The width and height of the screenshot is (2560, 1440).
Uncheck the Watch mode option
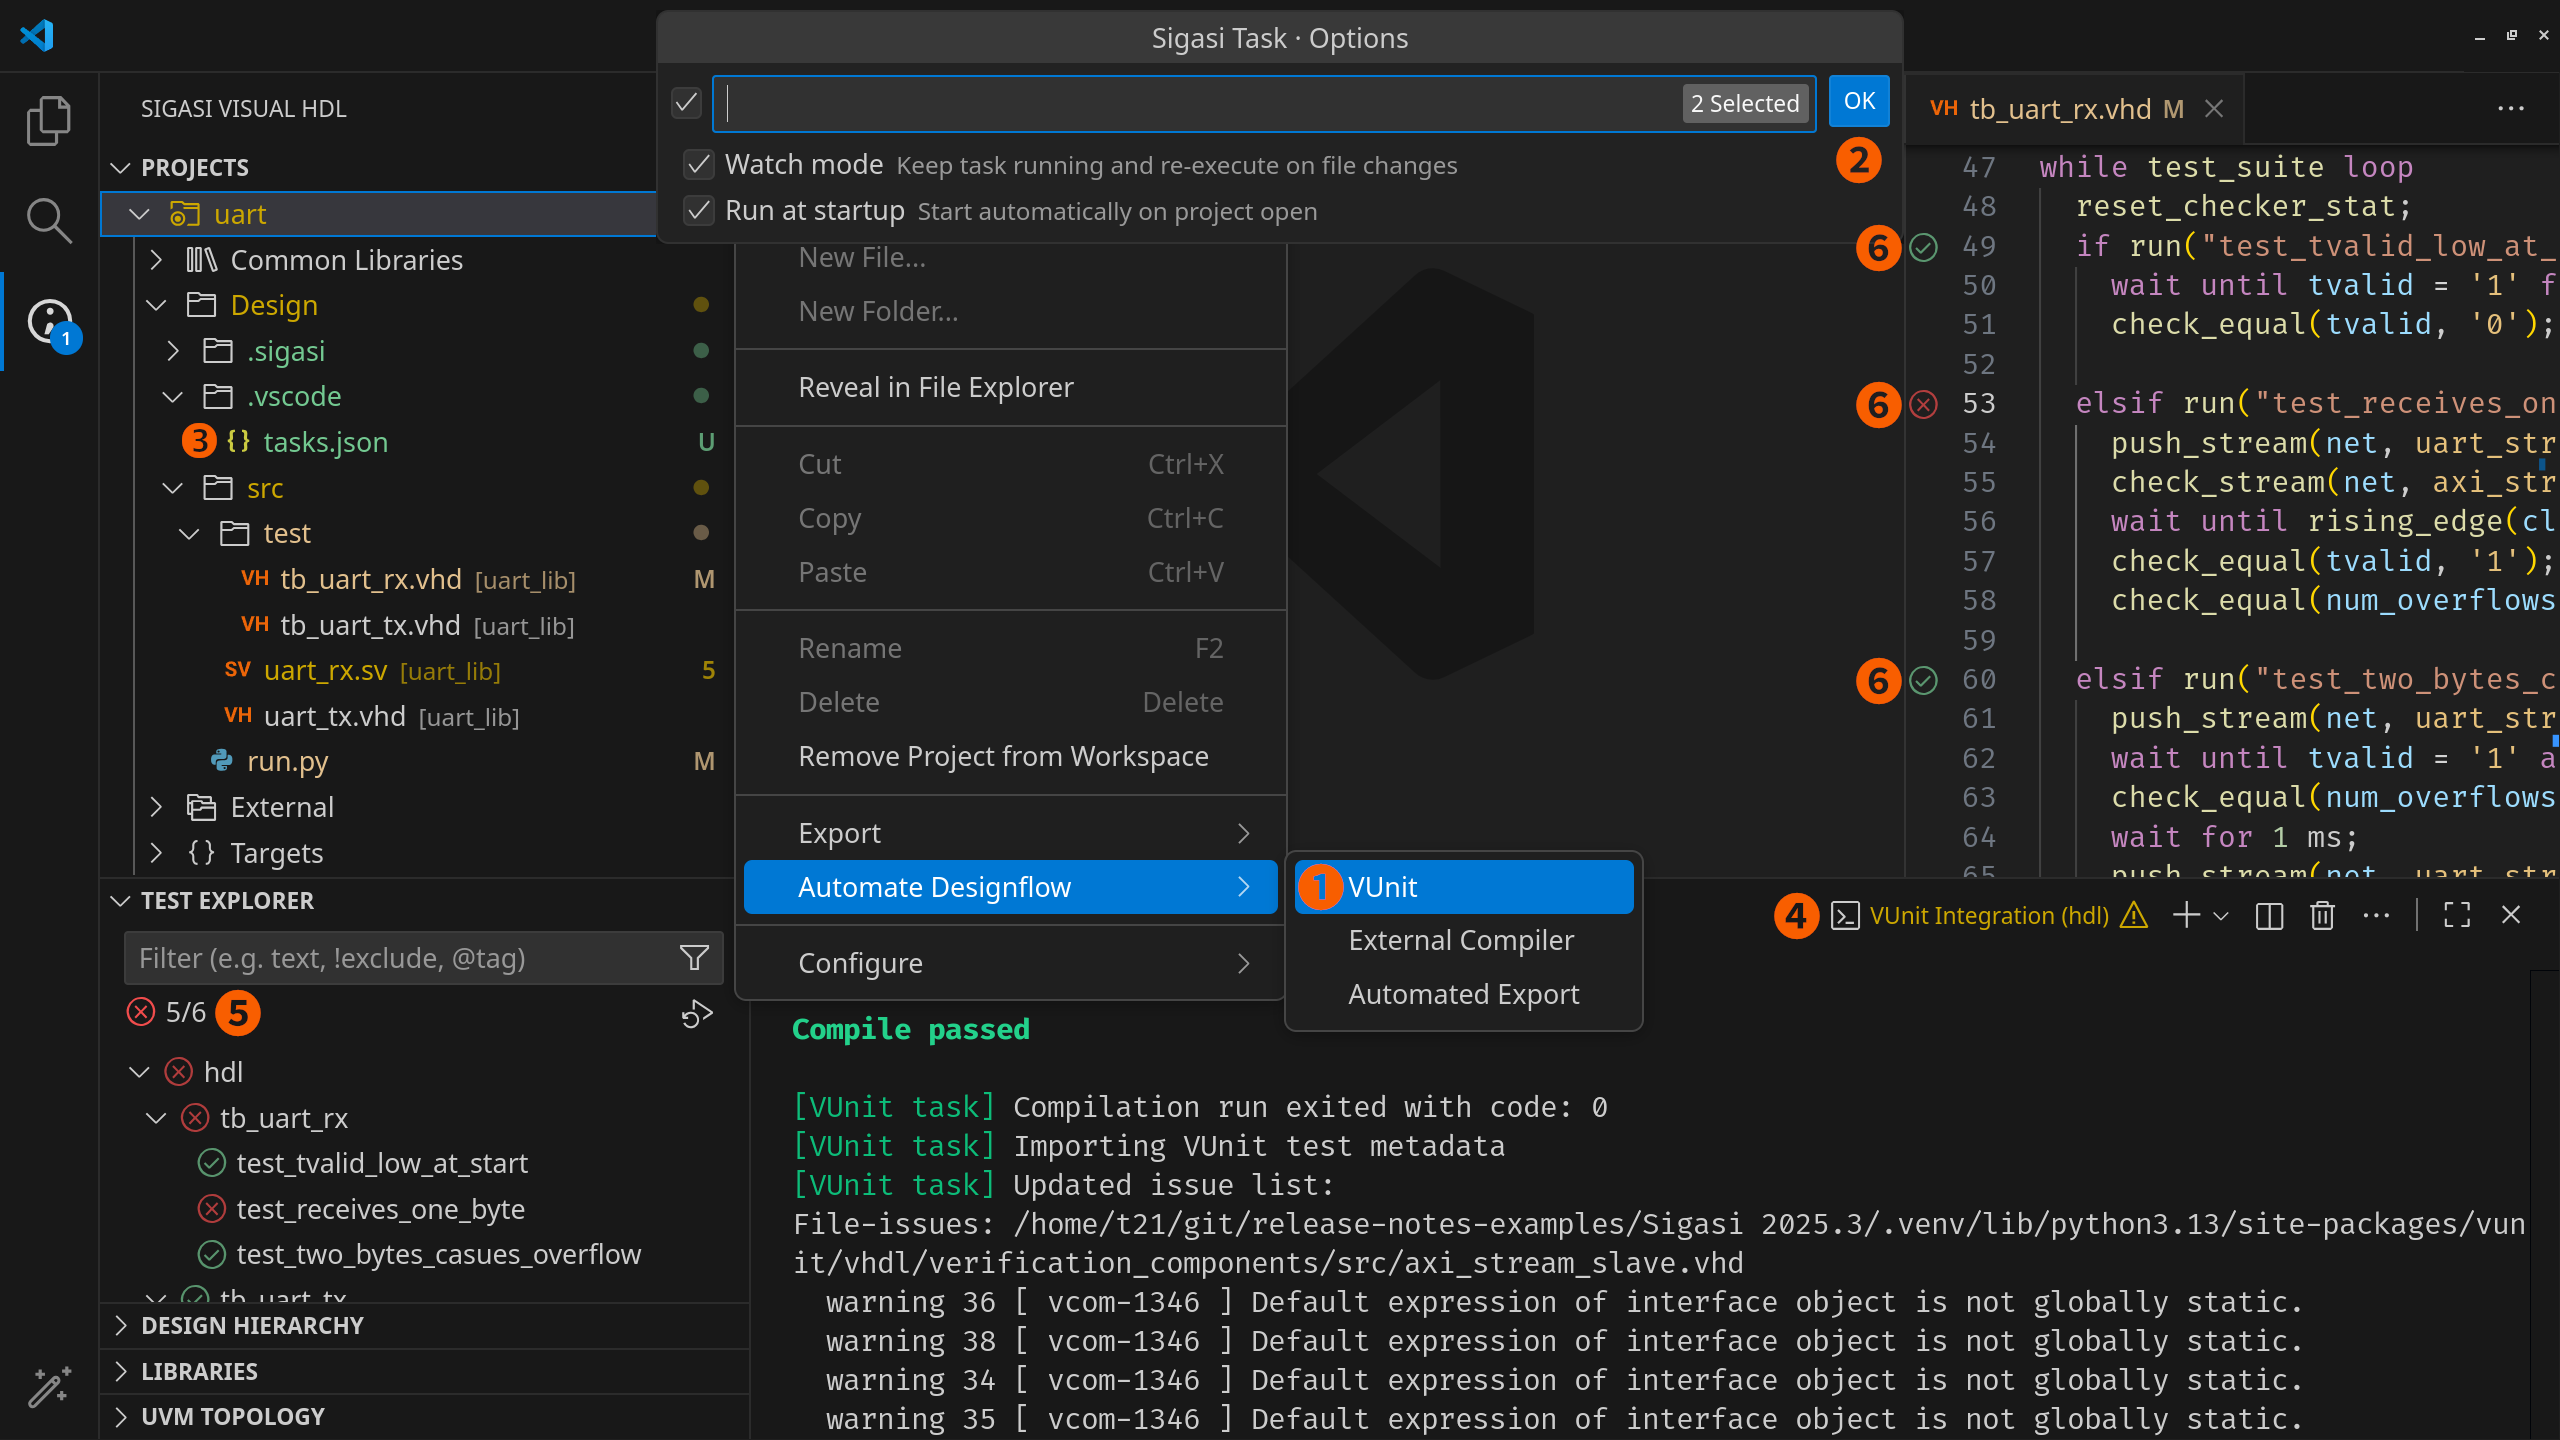(x=699, y=165)
